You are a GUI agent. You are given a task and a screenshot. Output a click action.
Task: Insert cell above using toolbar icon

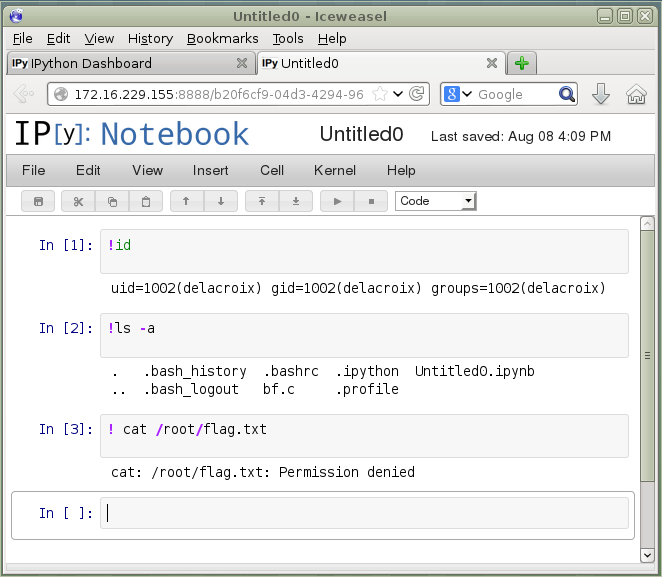(x=262, y=201)
